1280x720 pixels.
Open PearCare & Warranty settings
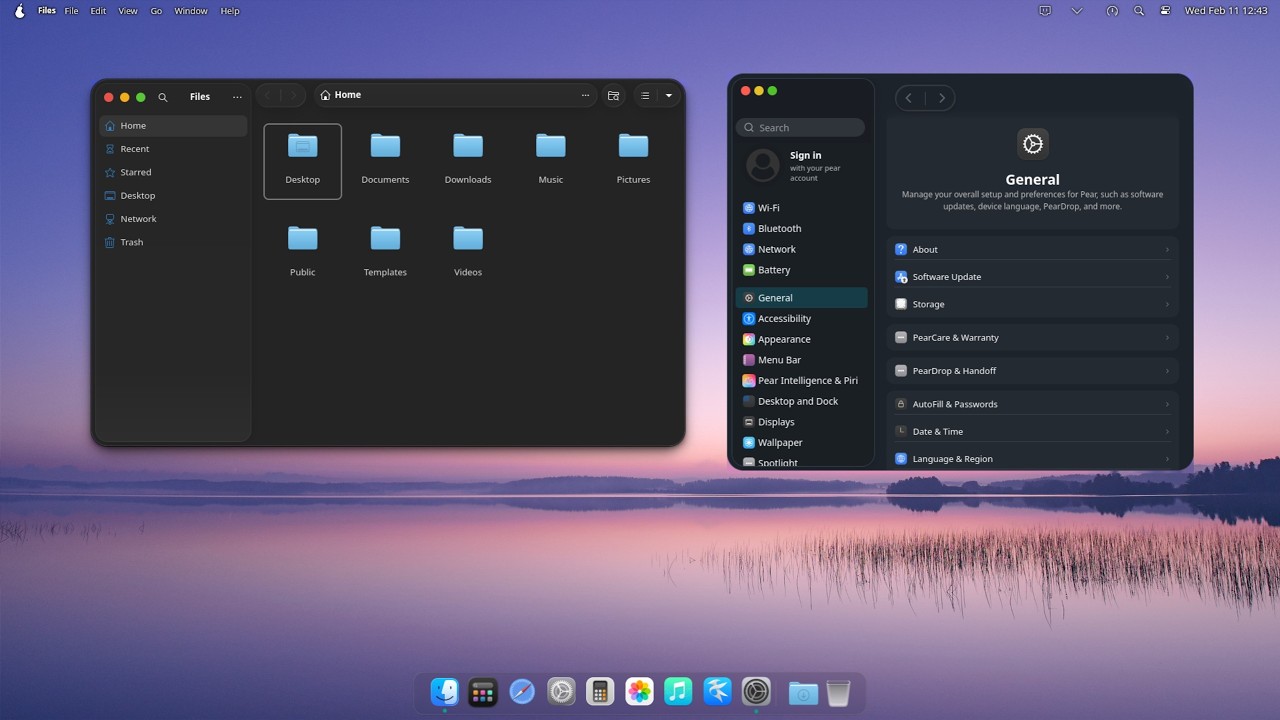pyautogui.click(x=1032, y=338)
